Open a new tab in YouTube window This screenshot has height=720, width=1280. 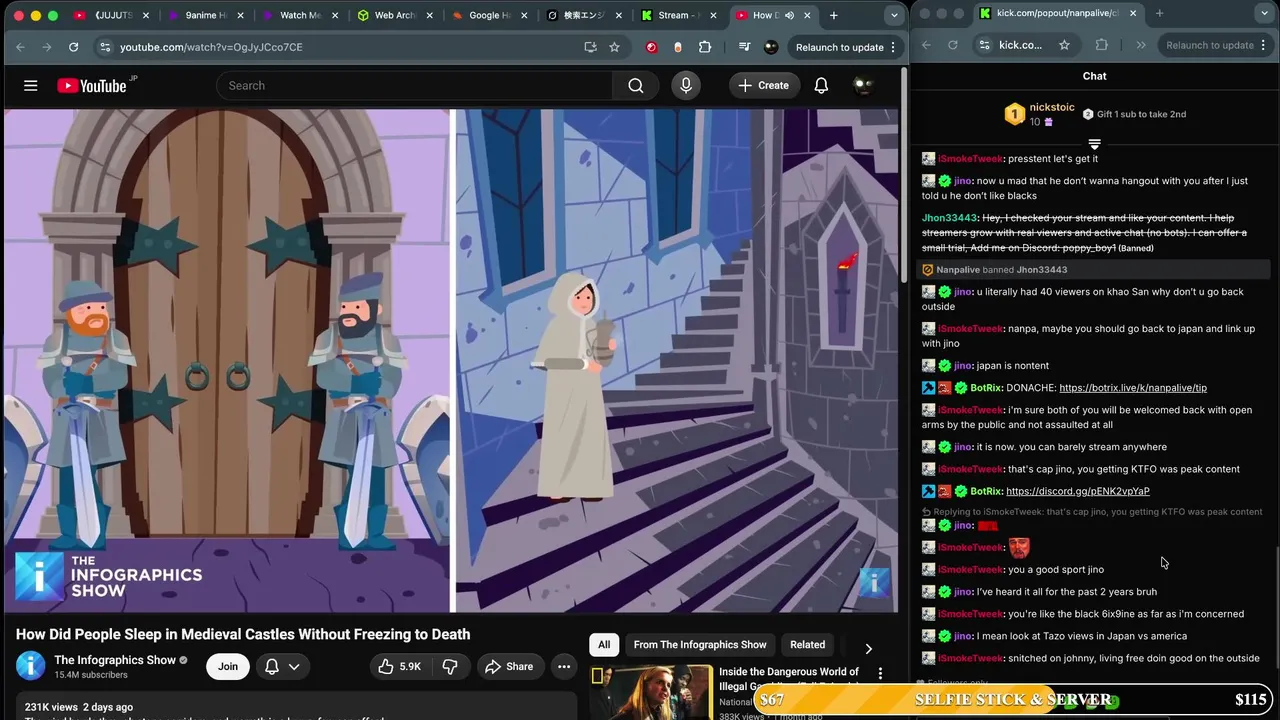point(834,15)
